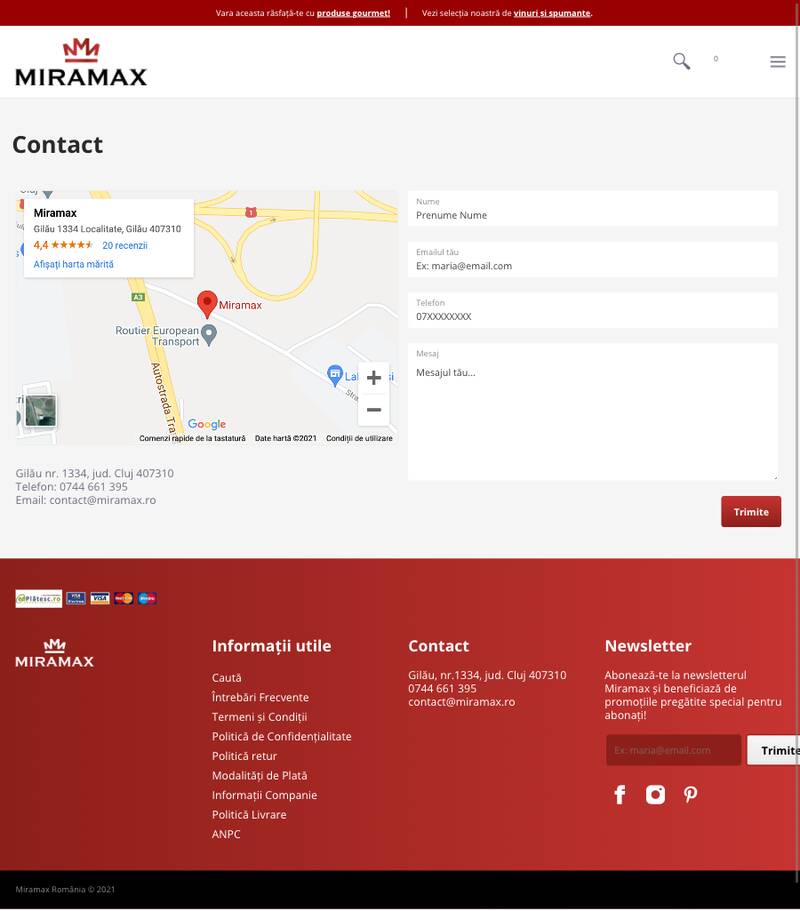Image resolution: width=800 pixels, height=911 pixels.
Task: Zoom out on the map
Action: click(374, 410)
